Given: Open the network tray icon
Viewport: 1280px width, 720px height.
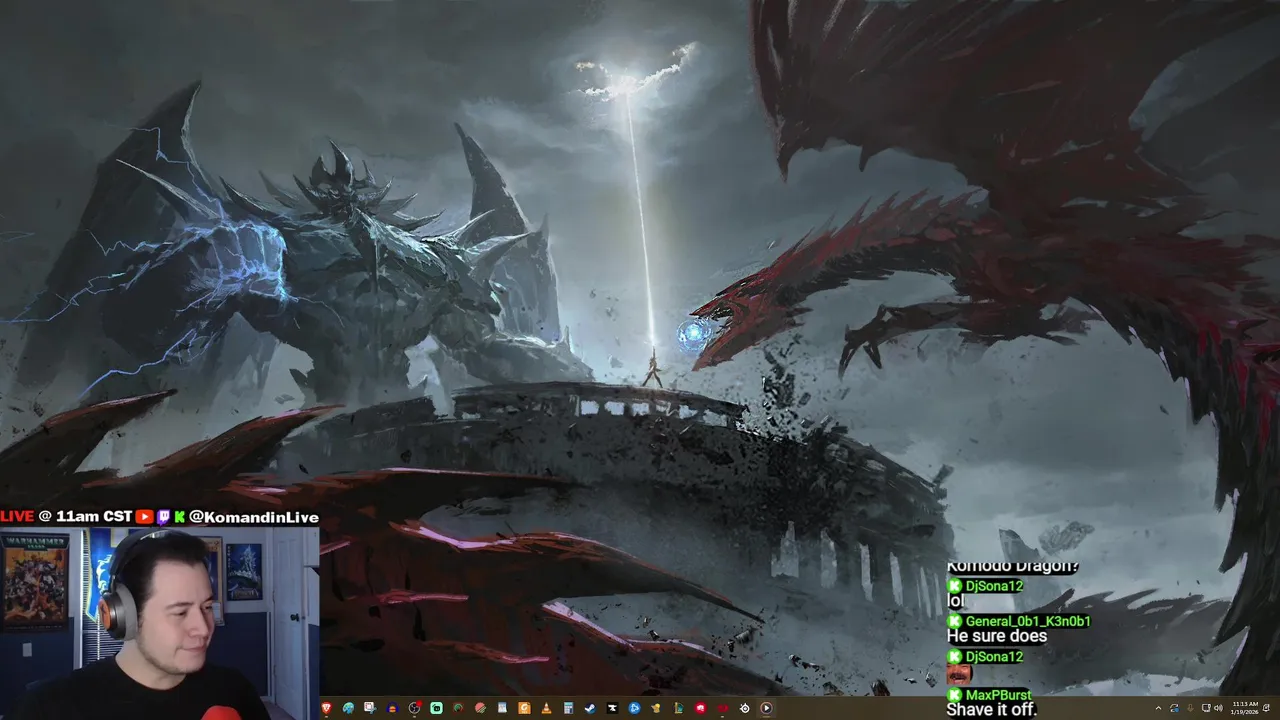Looking at the screenshot, I should point(1206,708).
